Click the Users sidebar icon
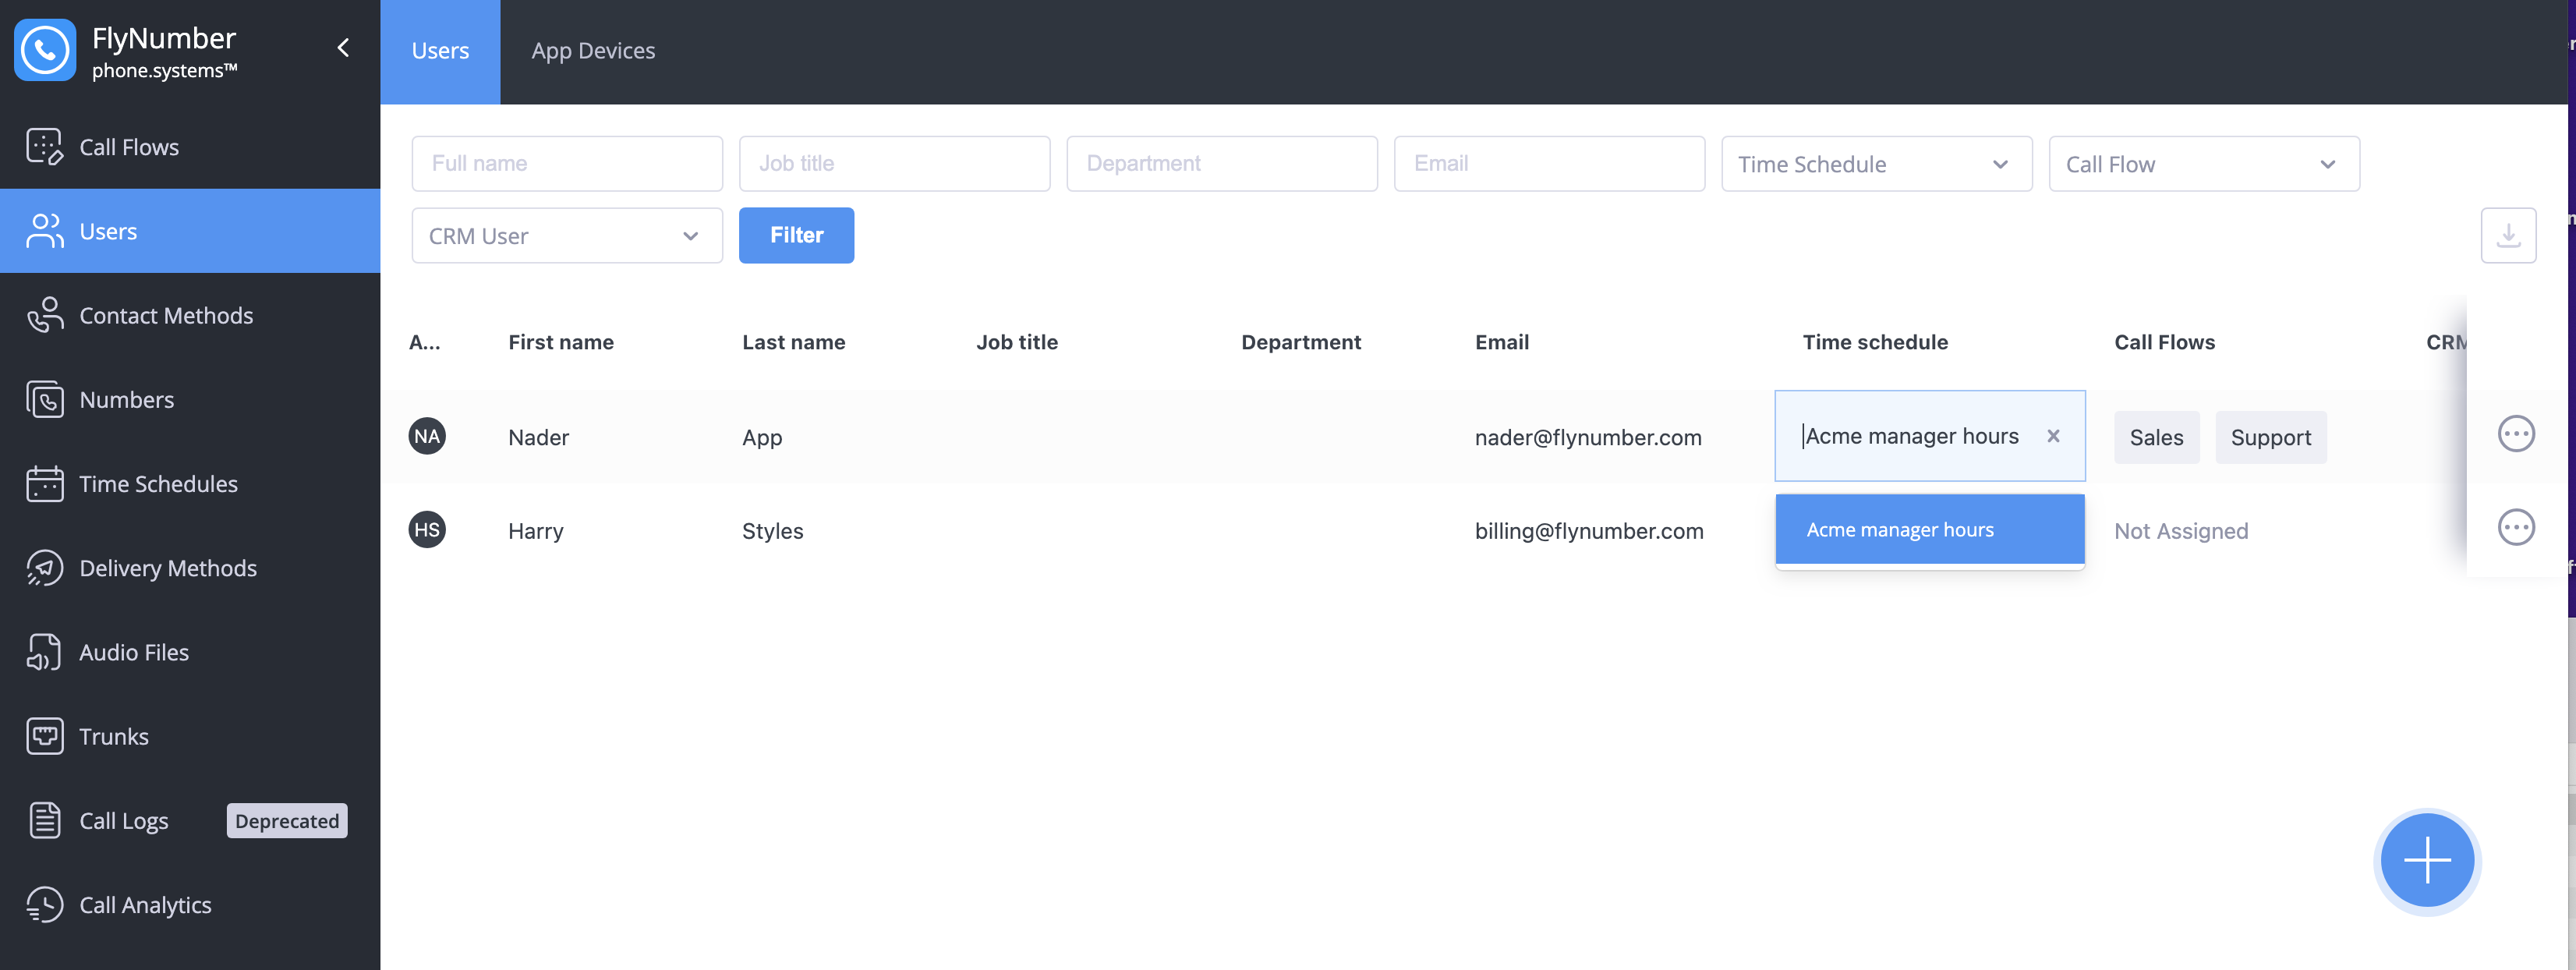This screenshot has width=2576, height=970. (44, 231)
